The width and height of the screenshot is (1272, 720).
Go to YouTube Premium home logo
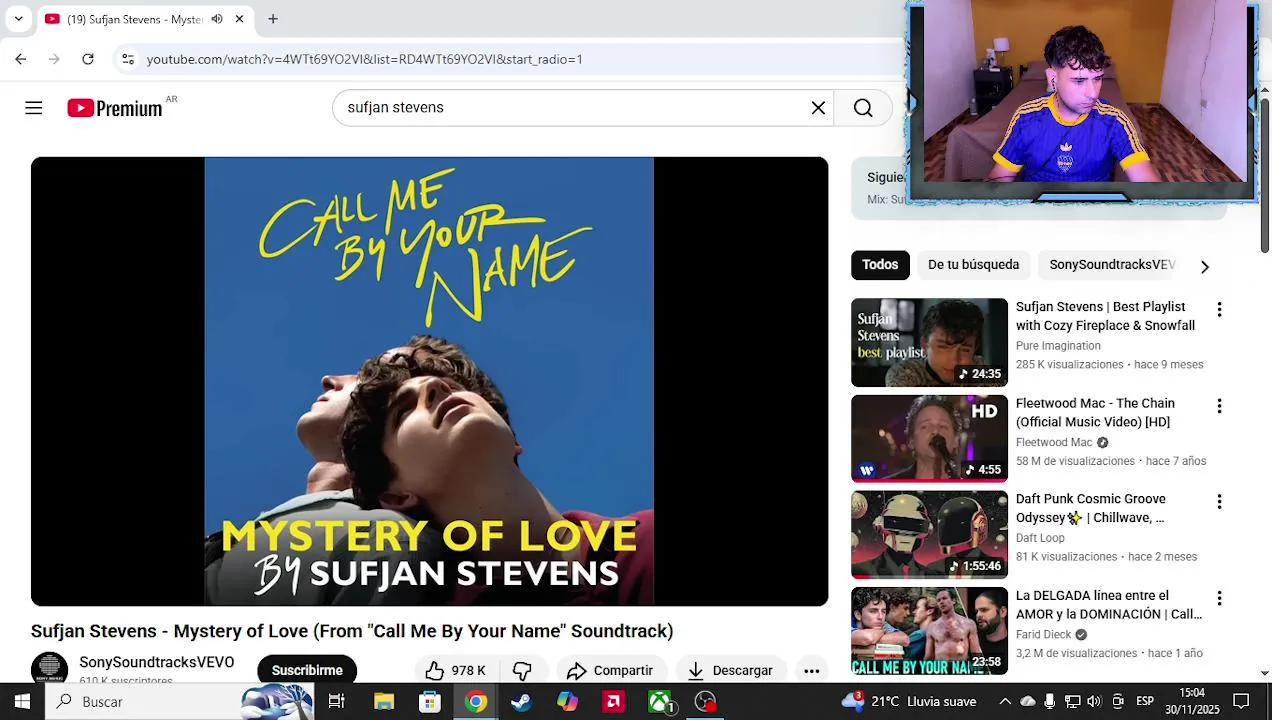(115, 108)
